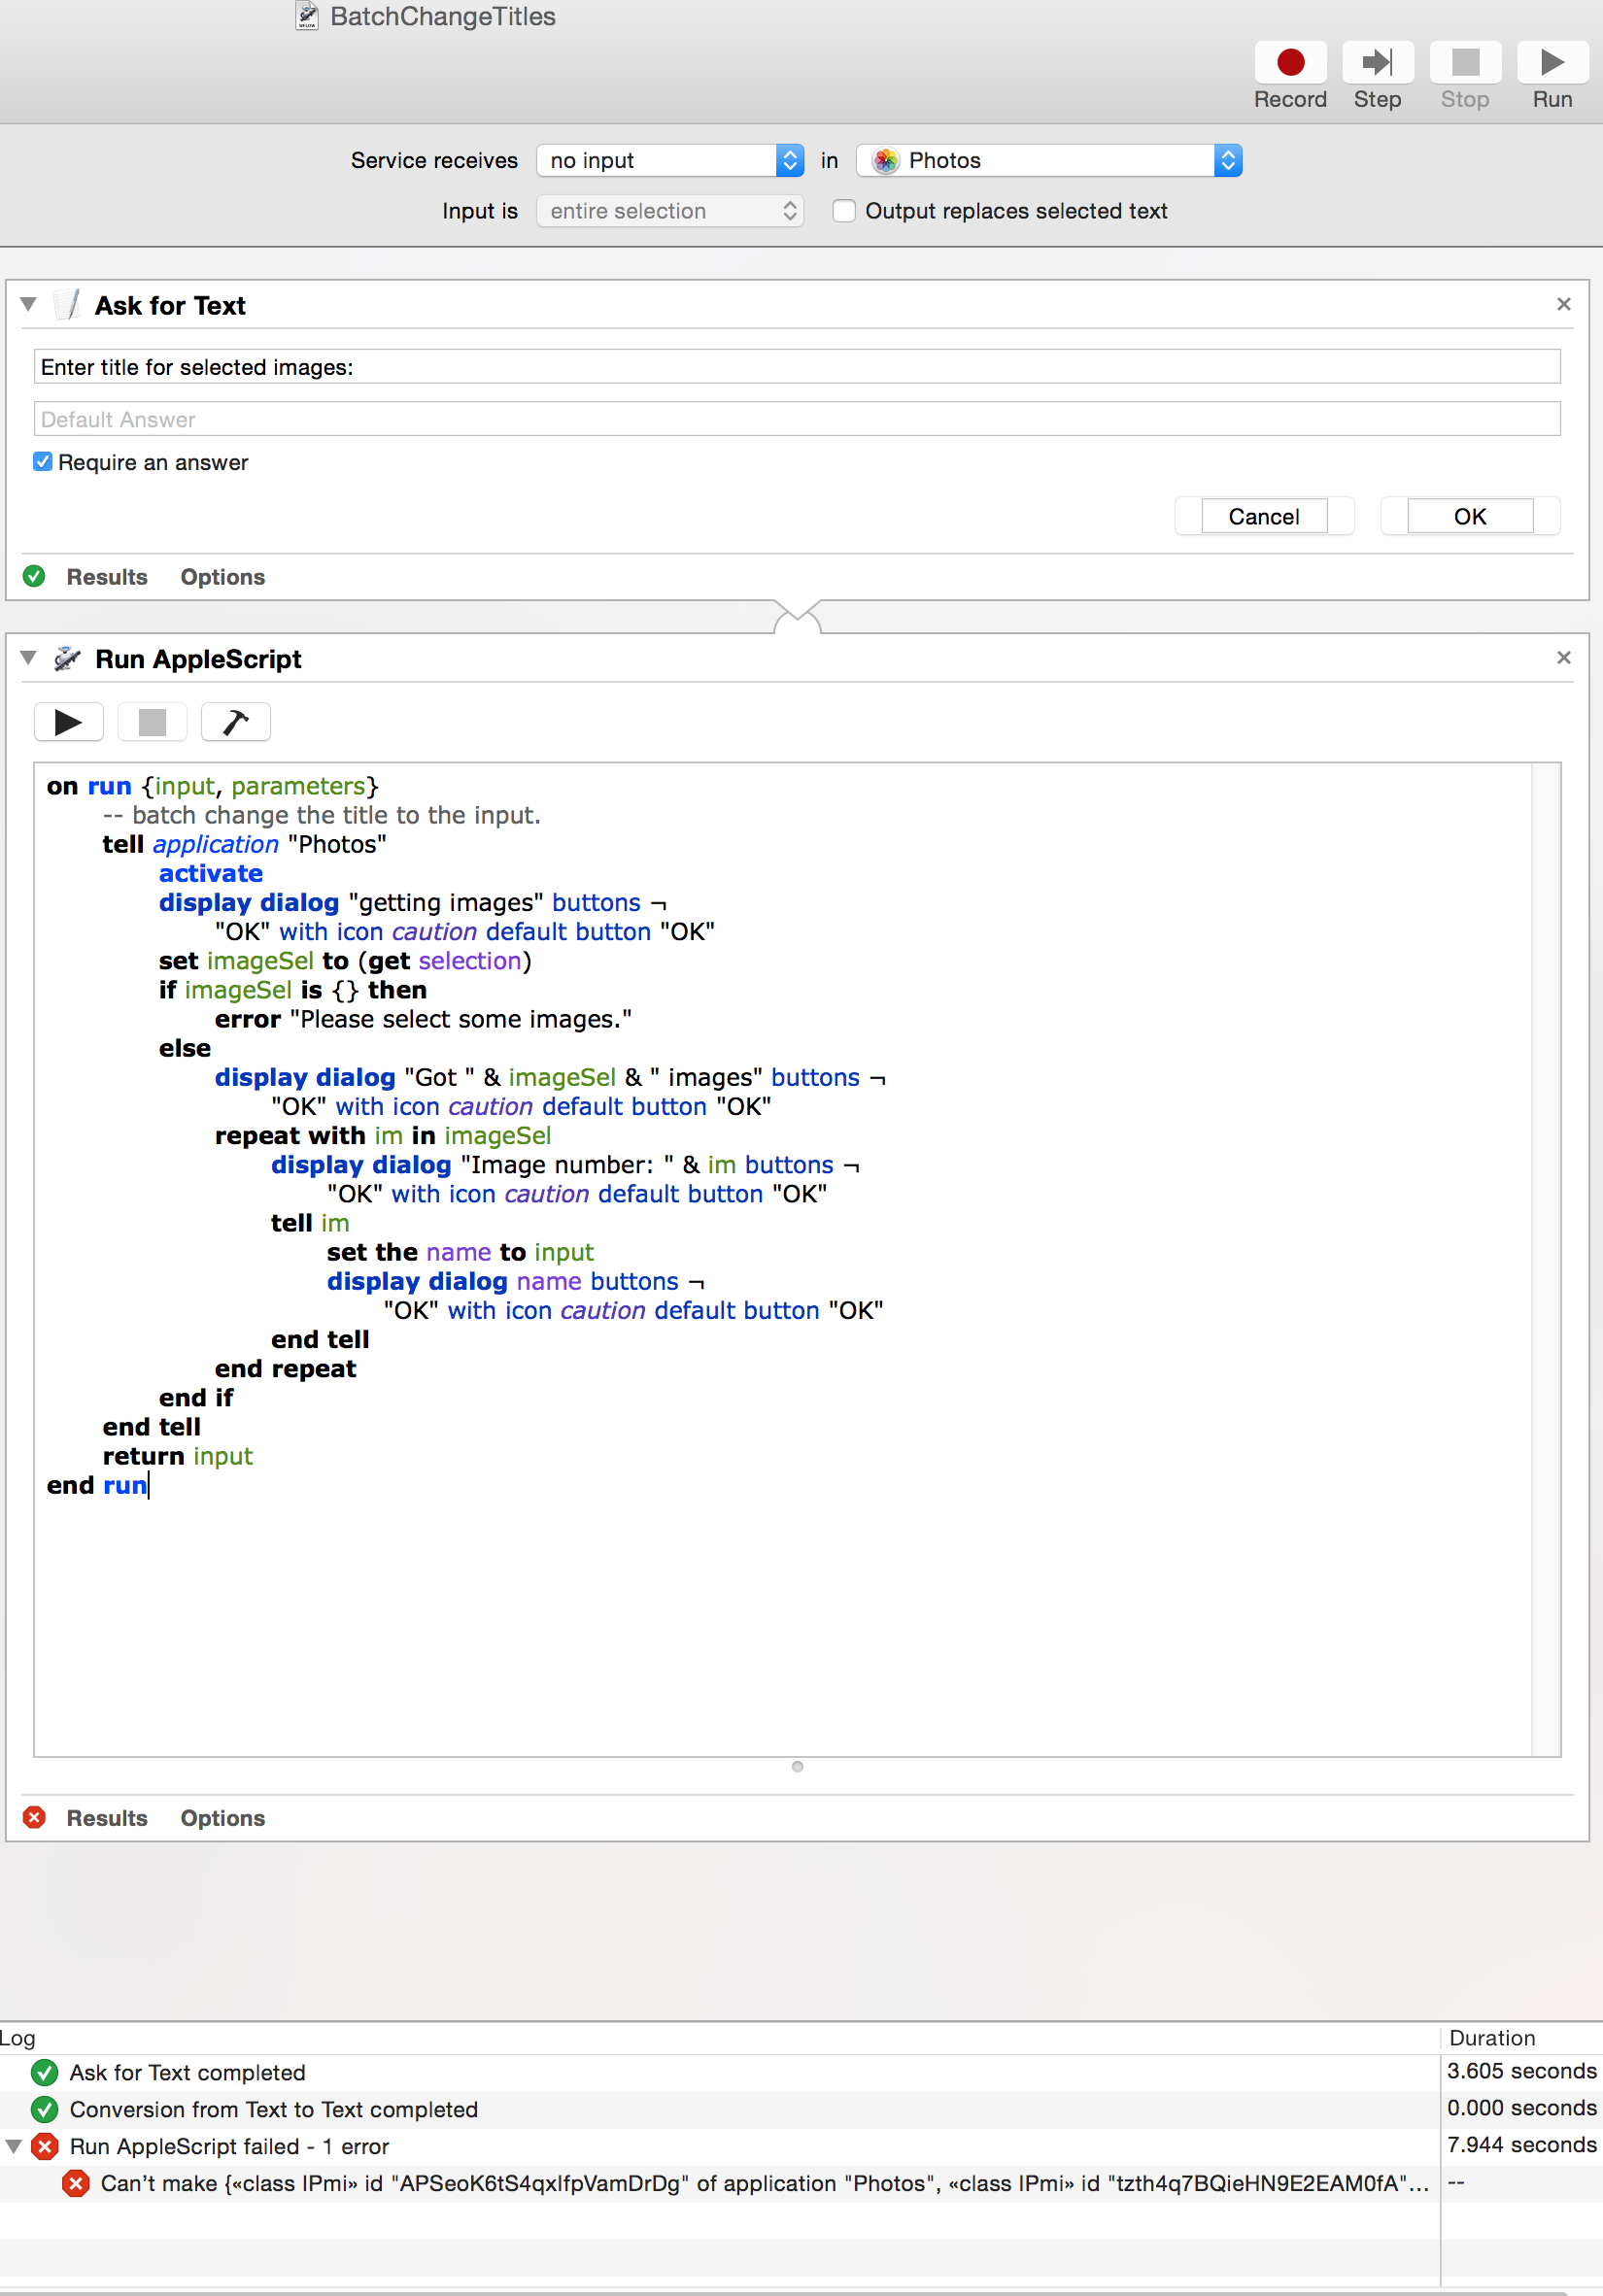Click the '7.944 seconds' duration value
Screen dimensions: 1603x2296
pyautogui.click(x=1521, y=2145)
